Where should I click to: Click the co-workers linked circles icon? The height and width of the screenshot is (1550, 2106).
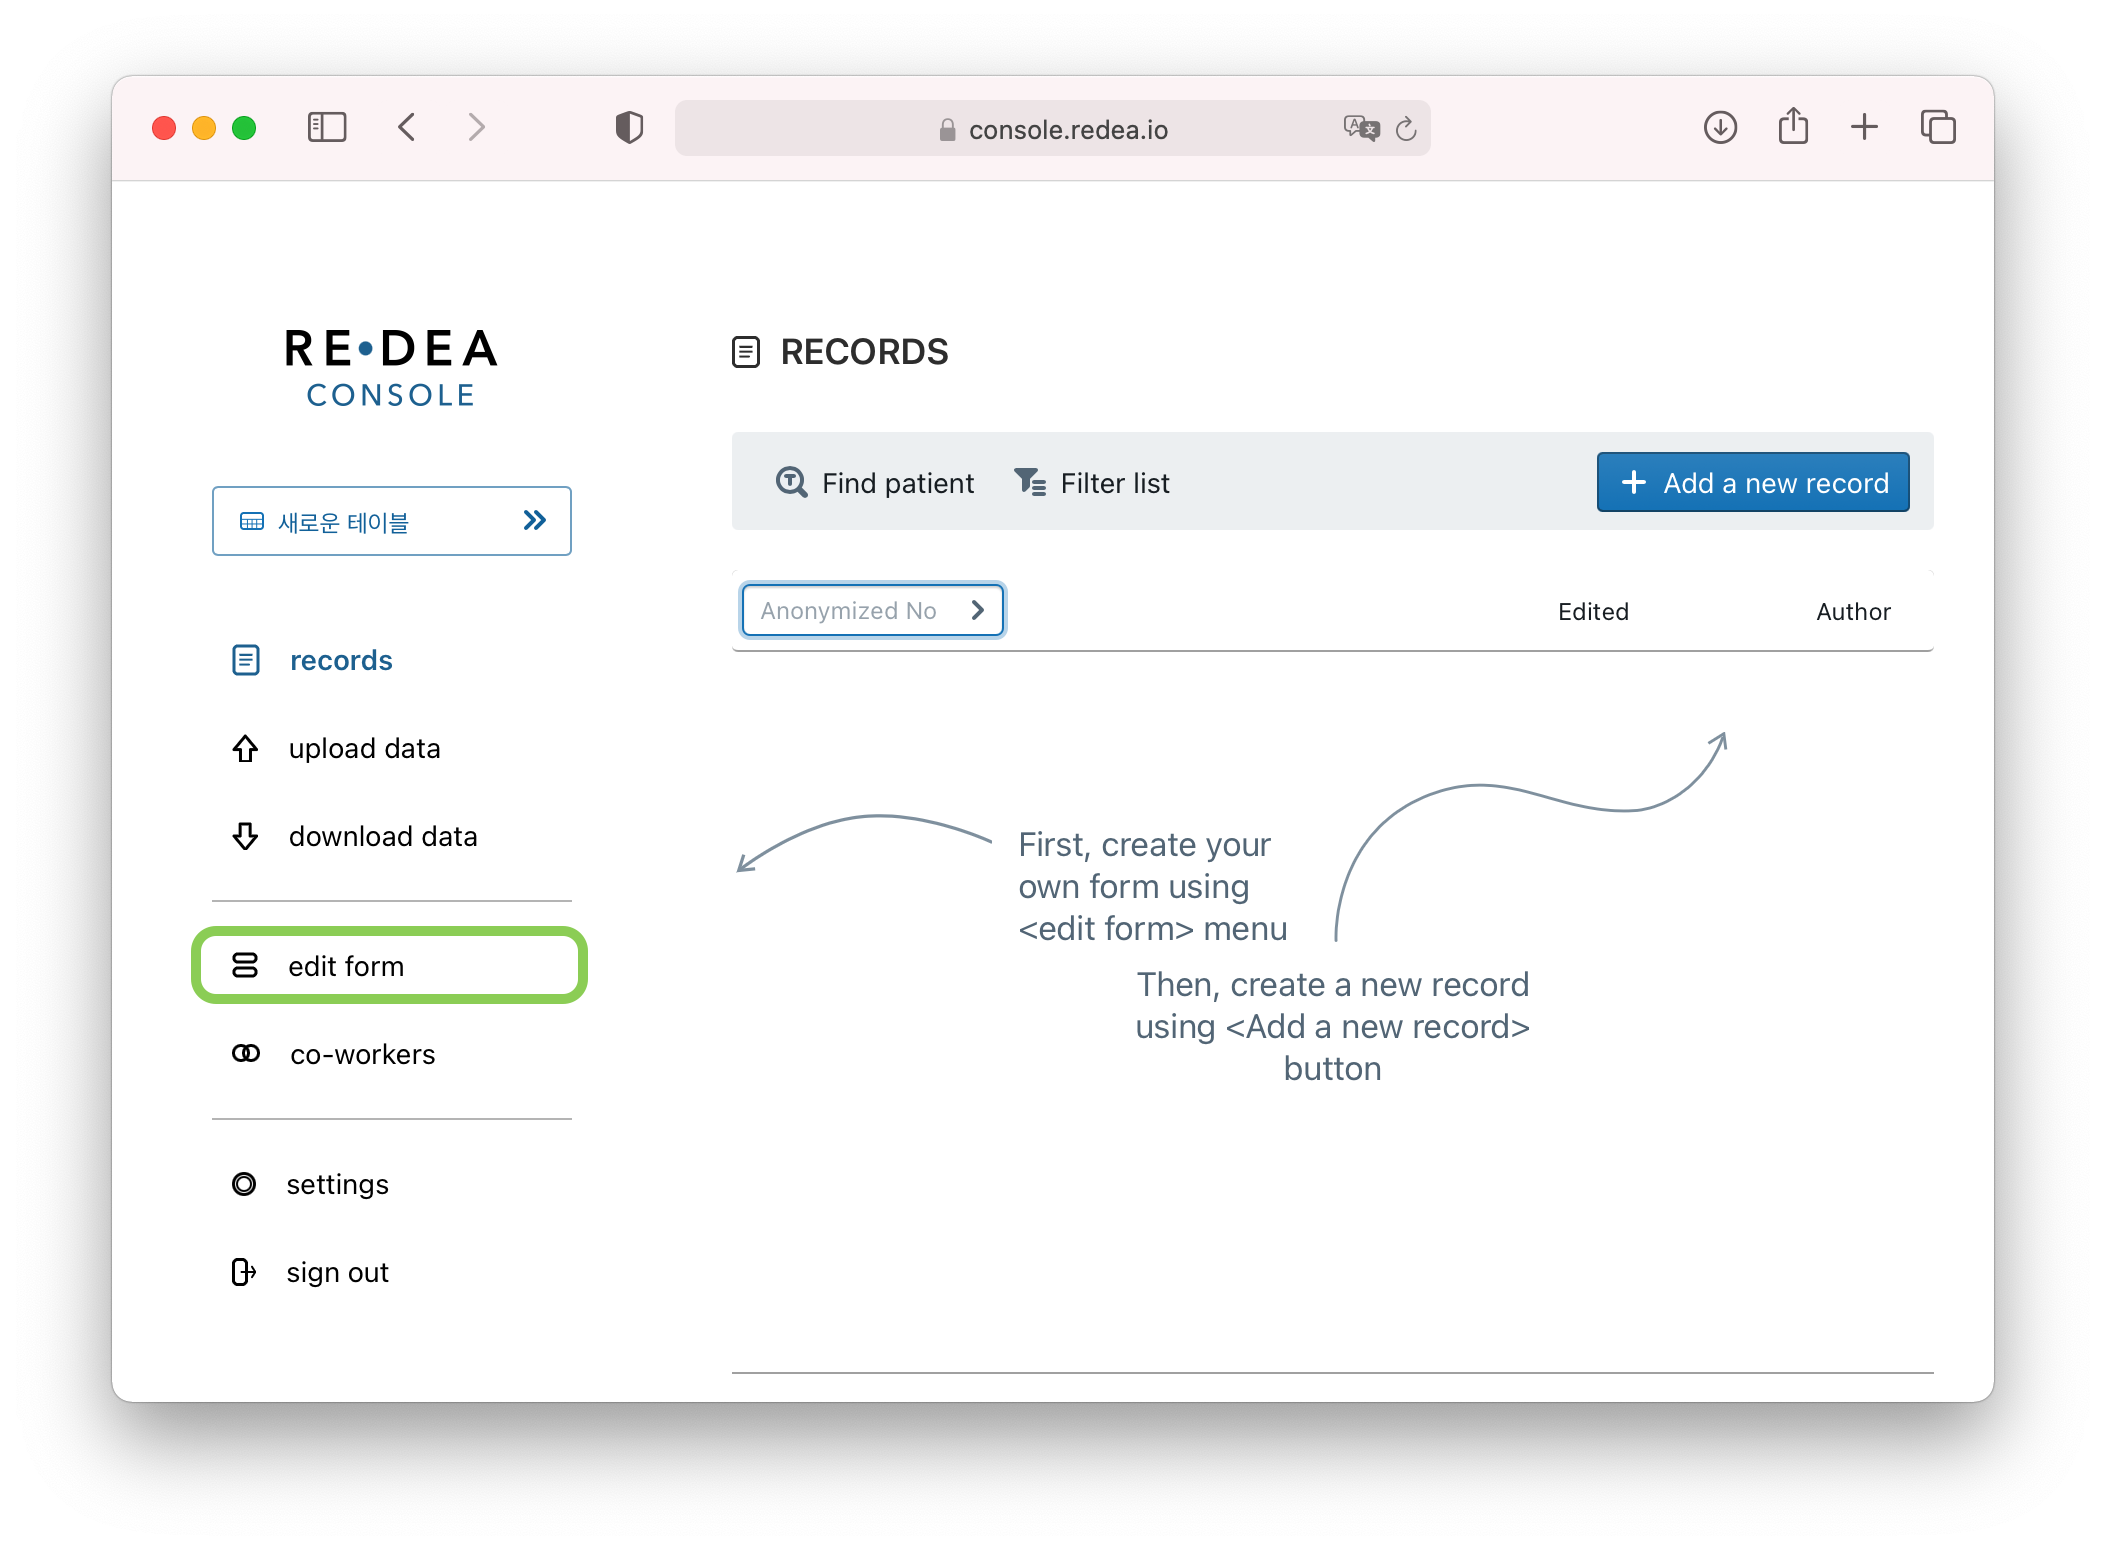[245, 1053]
